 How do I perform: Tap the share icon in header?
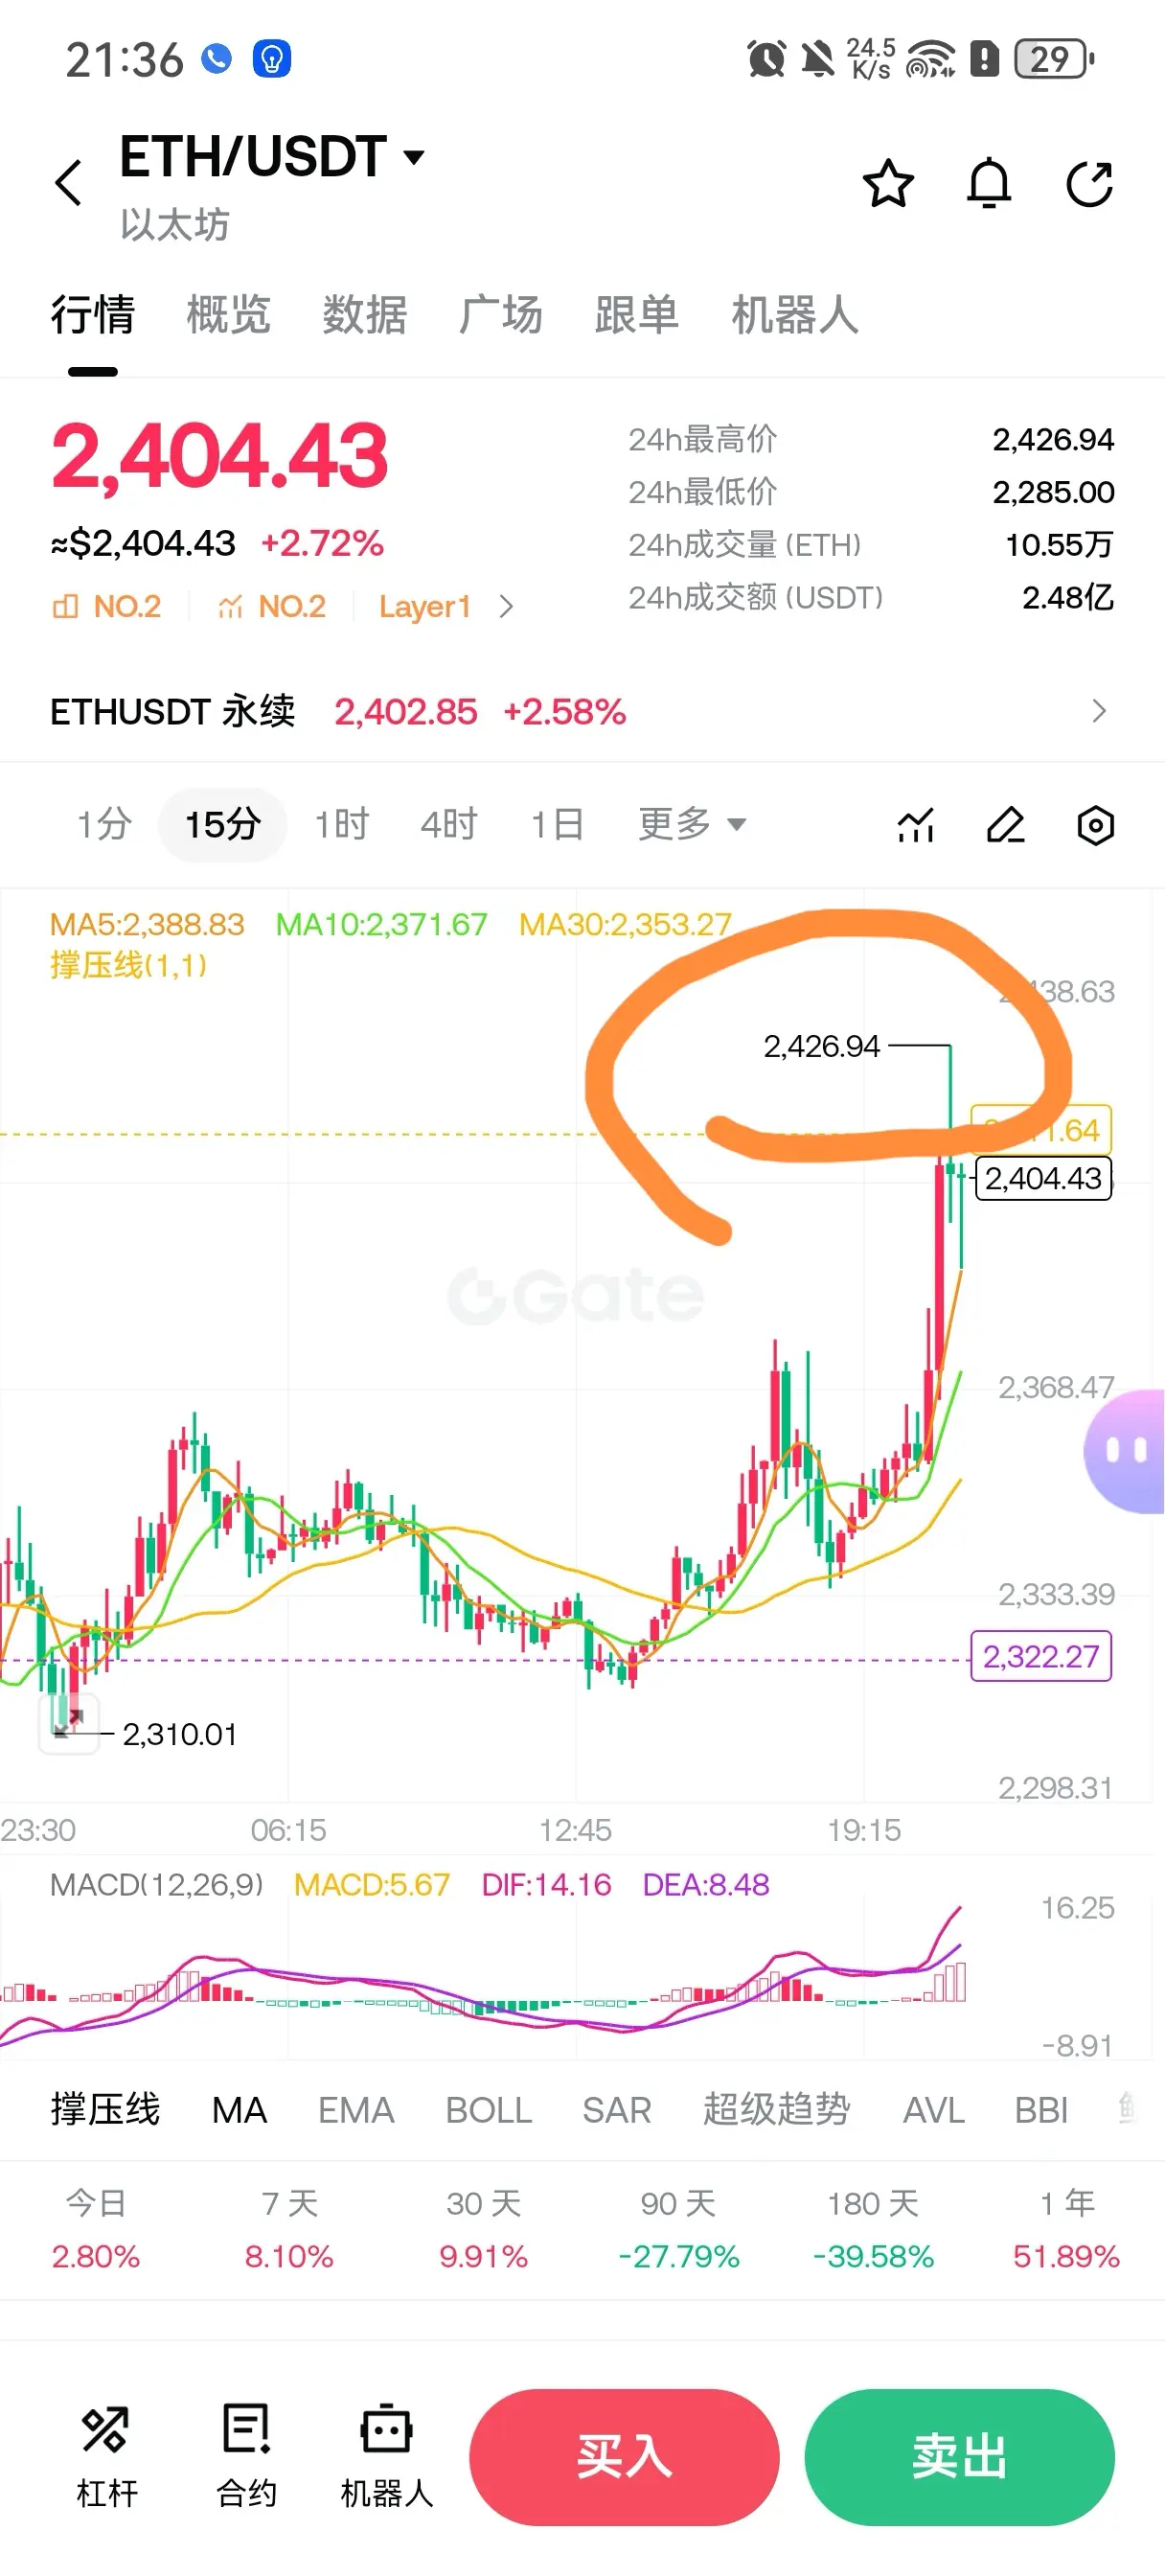coord(1090,183)
